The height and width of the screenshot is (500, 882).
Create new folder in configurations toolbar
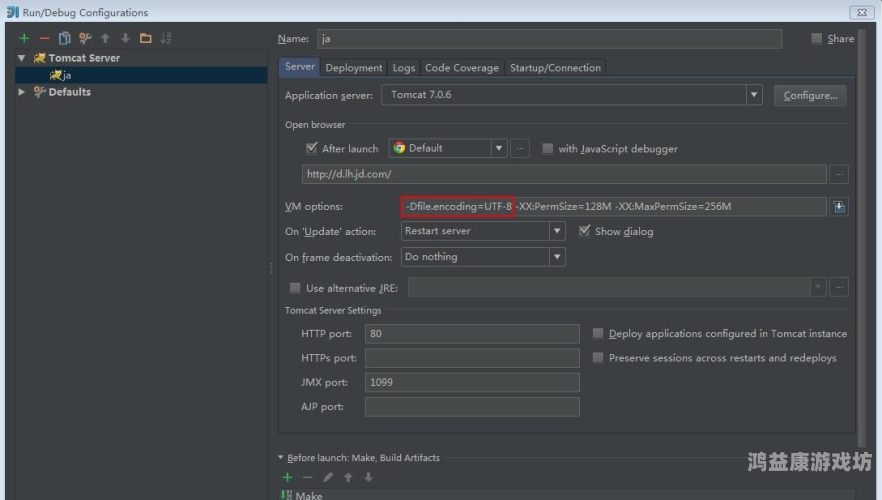point(146,38)
